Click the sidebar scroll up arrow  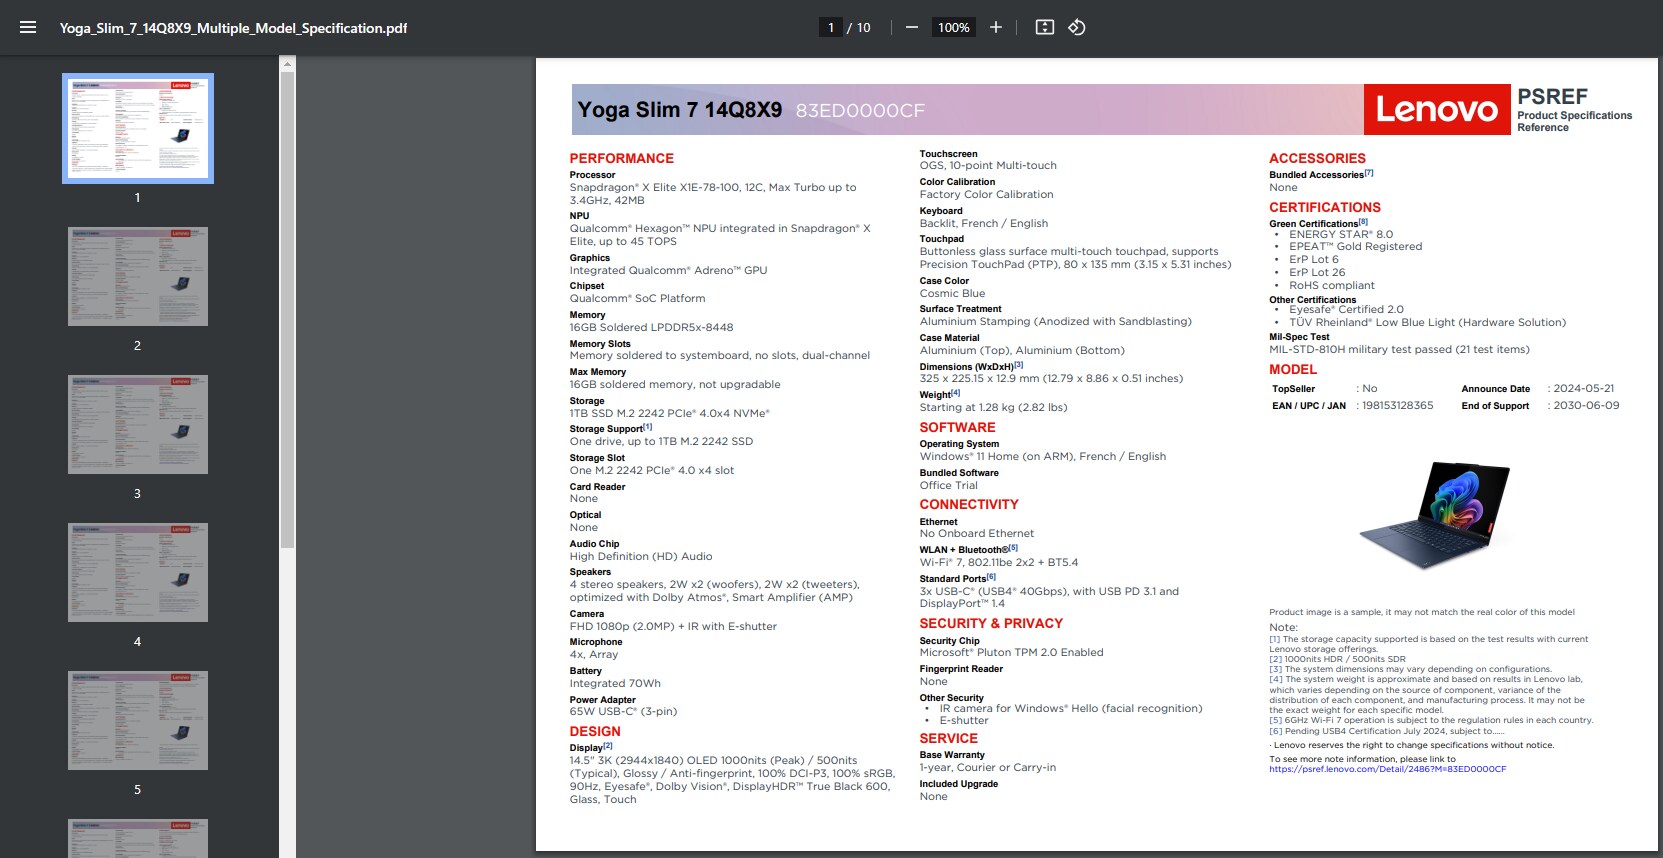pos(288,64)
